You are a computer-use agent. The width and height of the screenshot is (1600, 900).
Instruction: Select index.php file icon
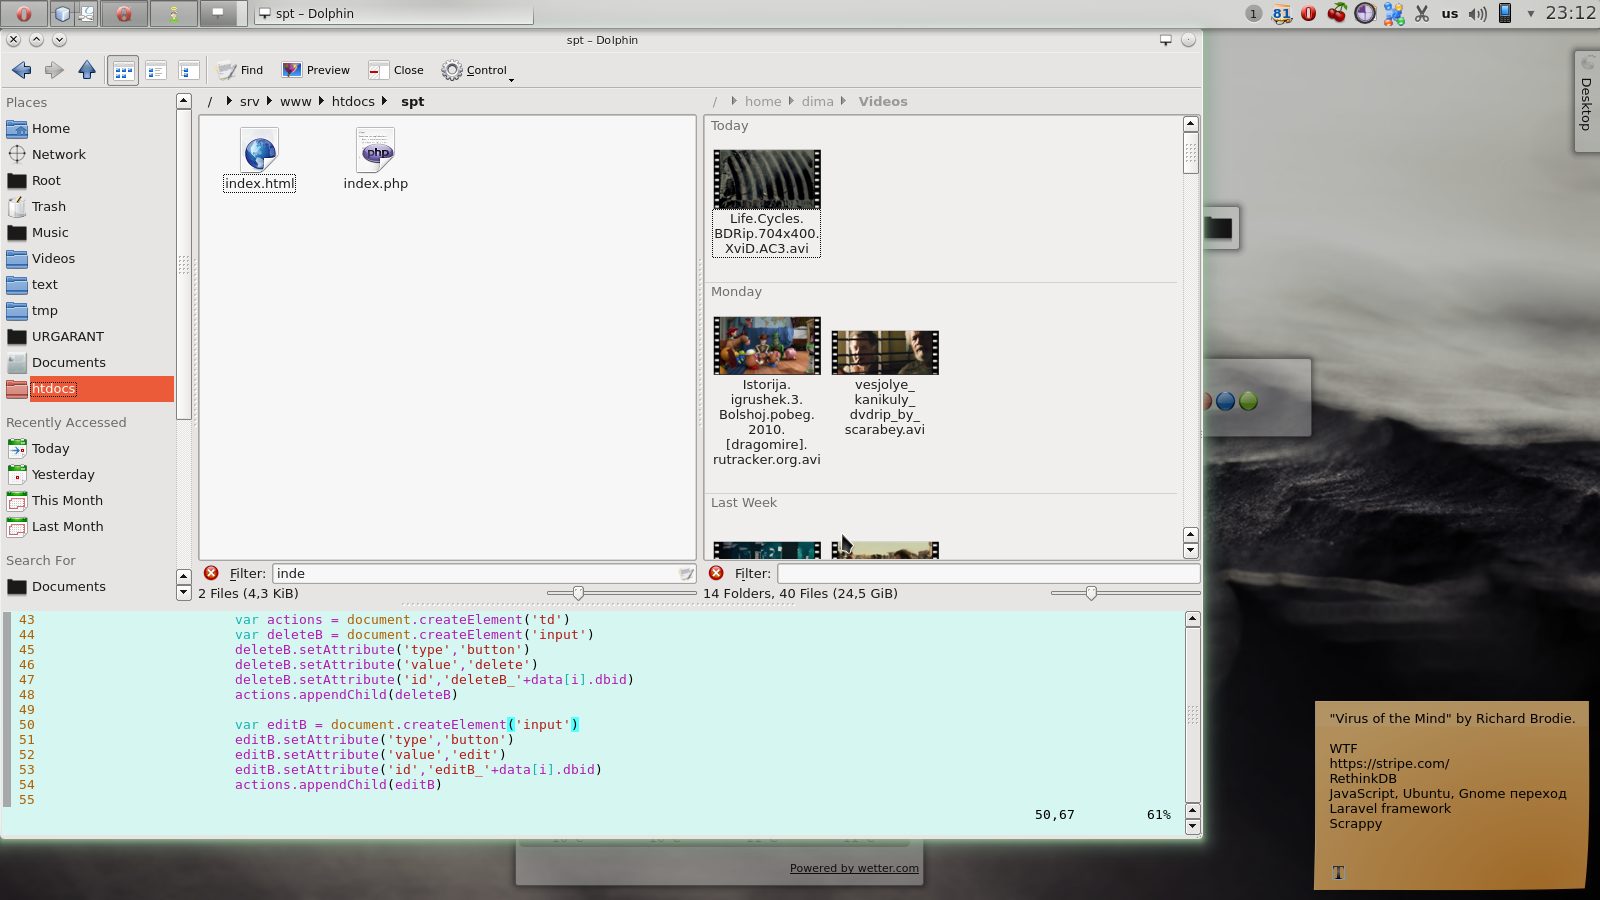[376, 151]
